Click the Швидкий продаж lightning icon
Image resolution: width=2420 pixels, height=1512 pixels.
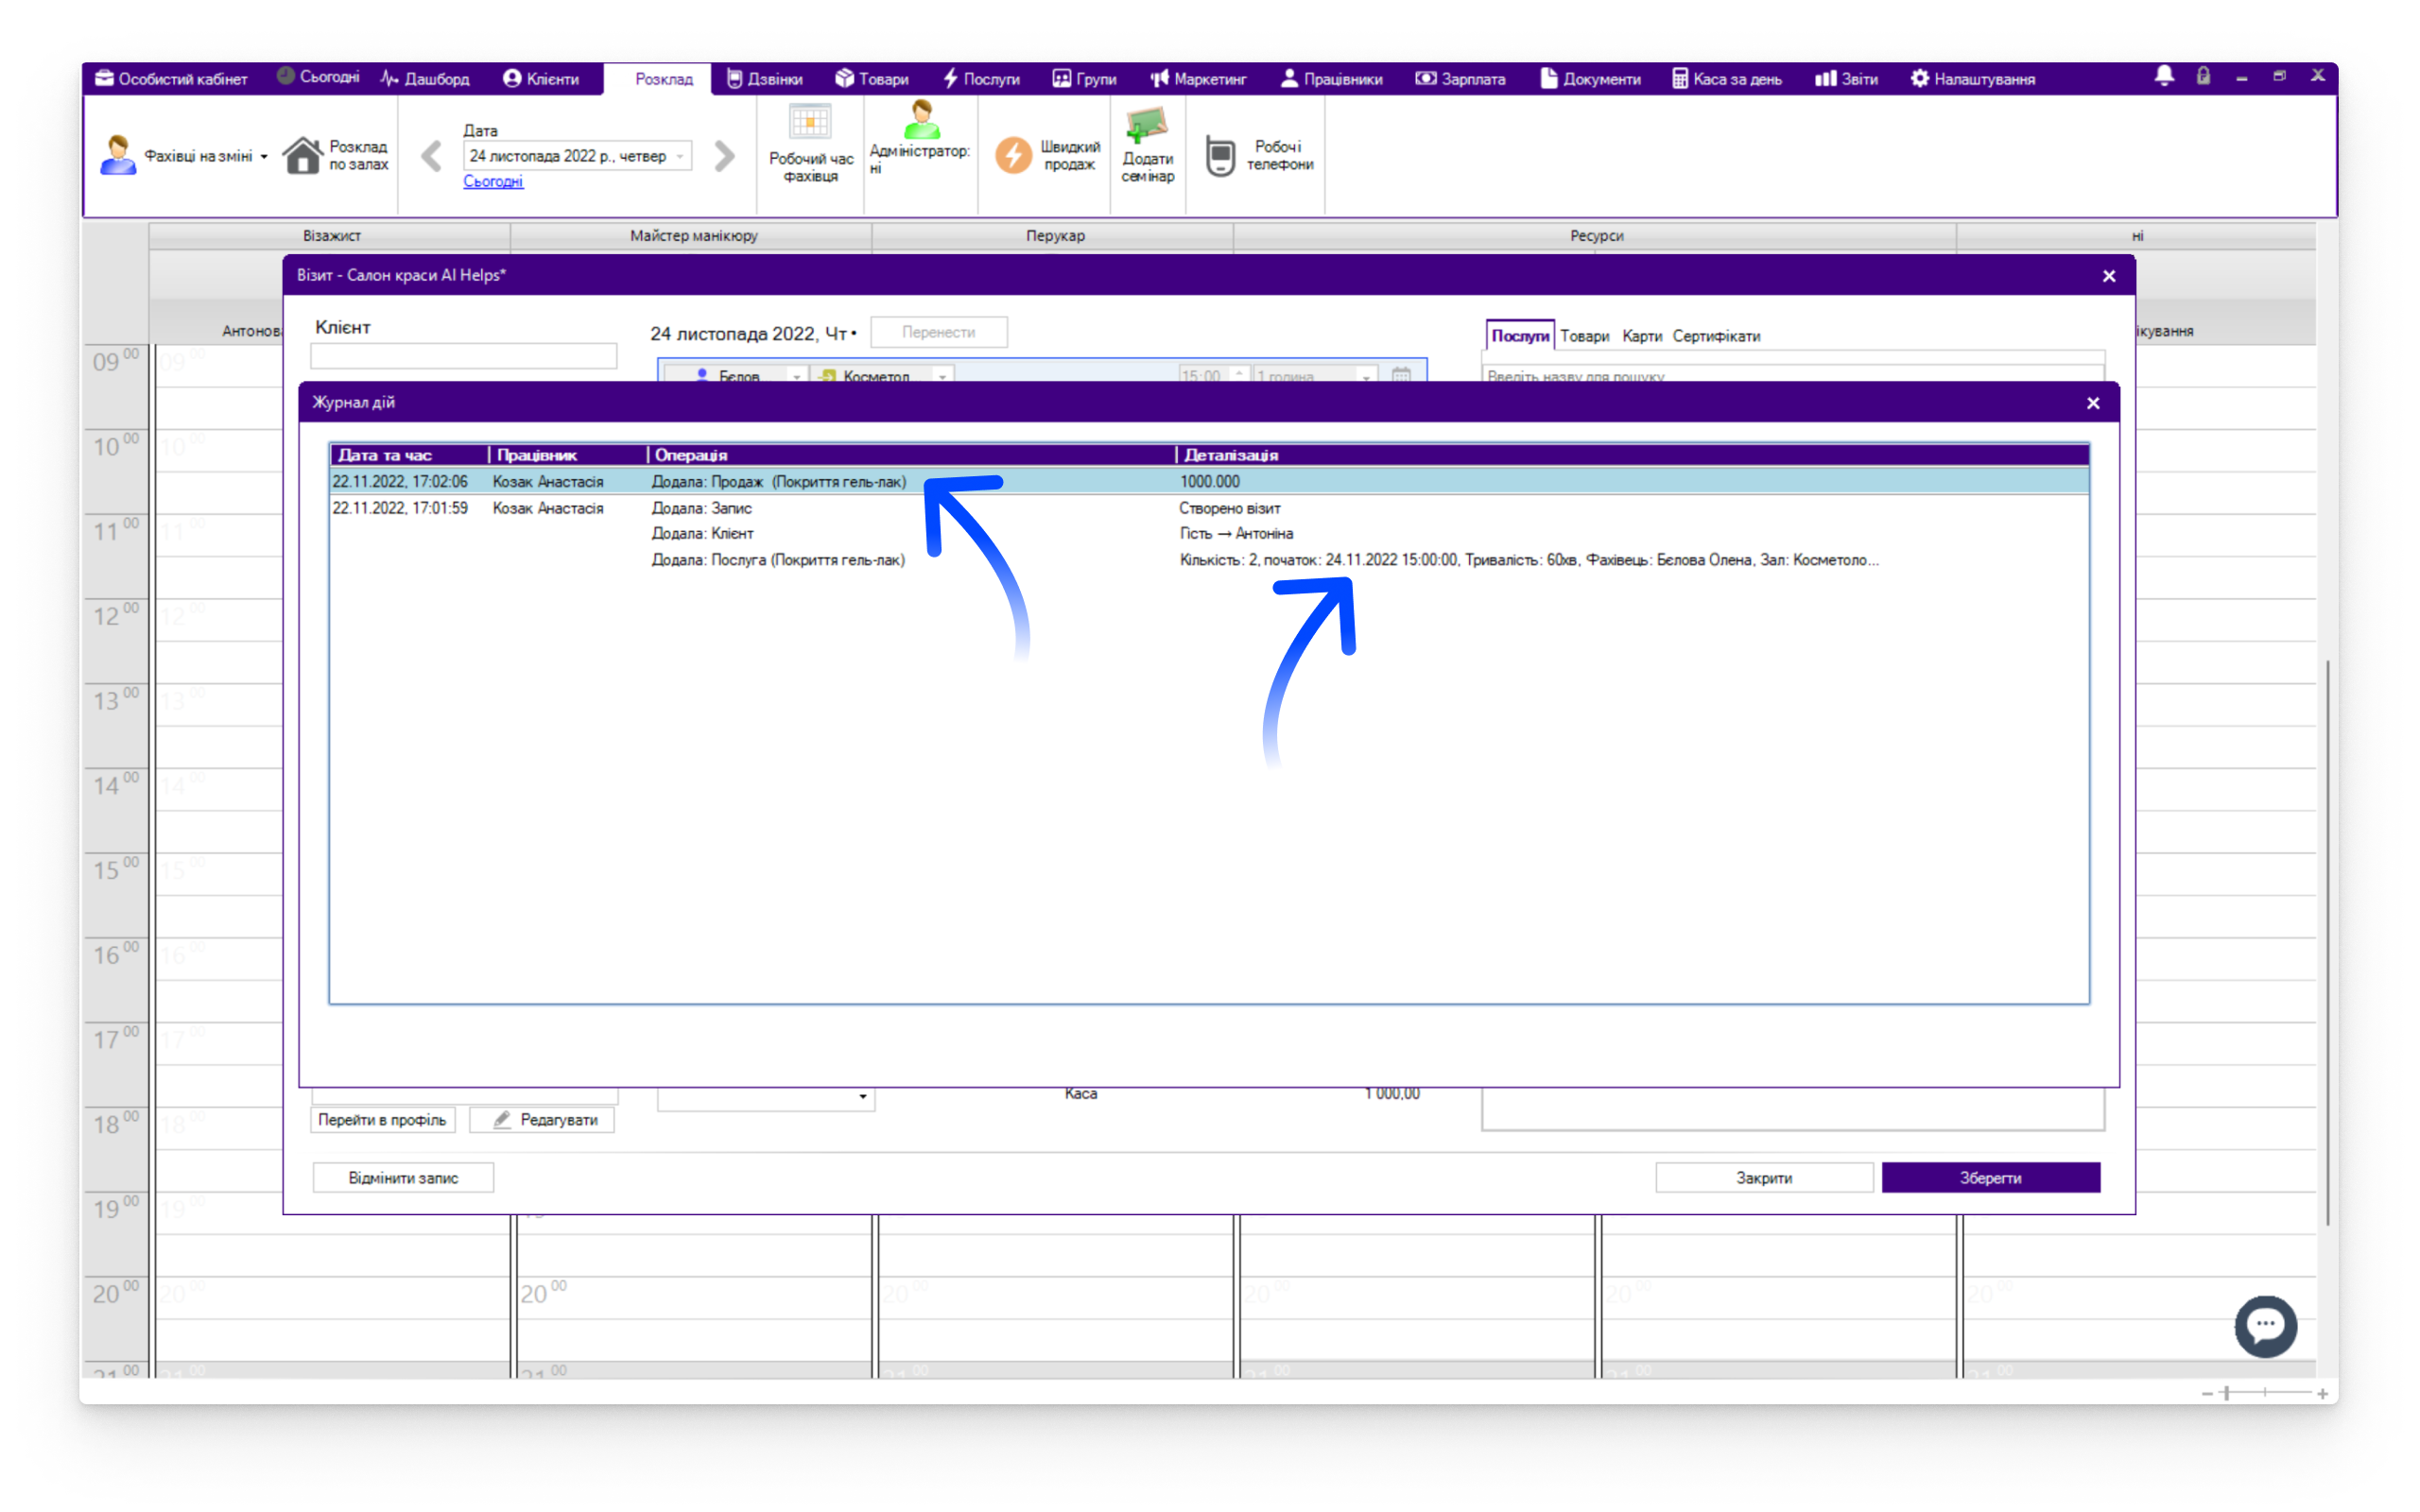click(1013, 155)
